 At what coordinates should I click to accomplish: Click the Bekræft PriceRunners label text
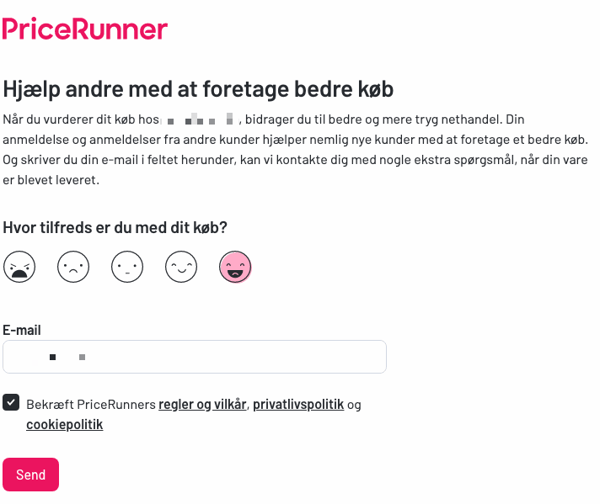click(91, 405)
